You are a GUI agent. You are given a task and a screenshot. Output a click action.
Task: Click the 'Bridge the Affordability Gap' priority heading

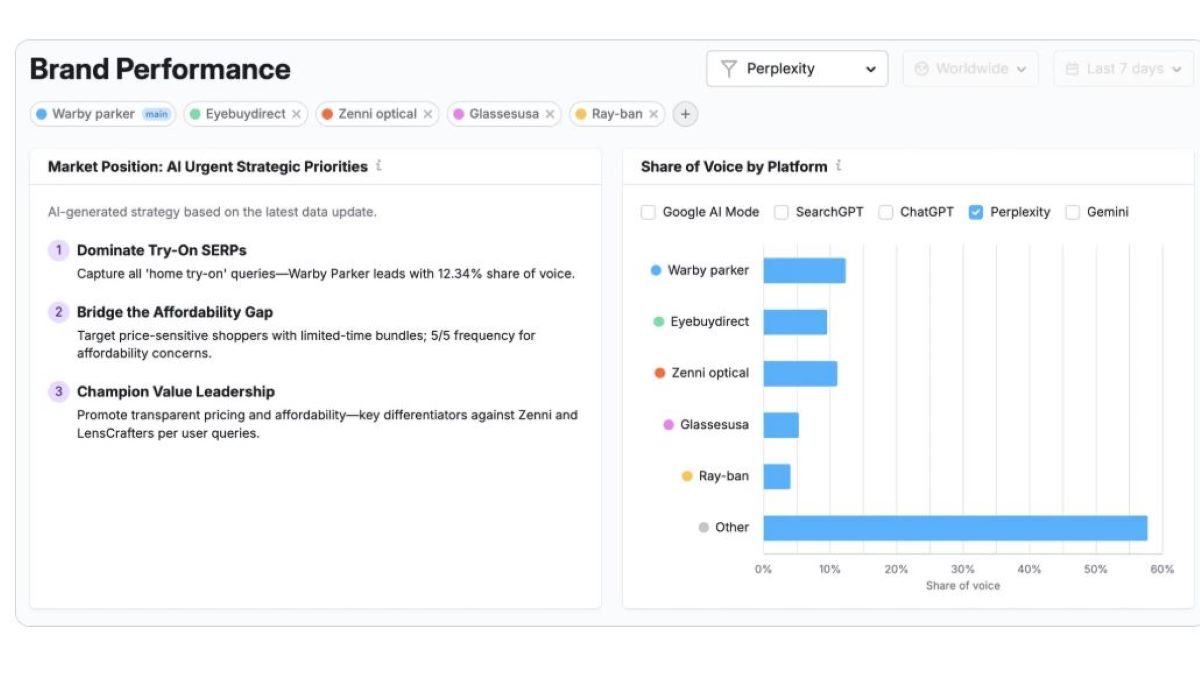click(175, 312)
